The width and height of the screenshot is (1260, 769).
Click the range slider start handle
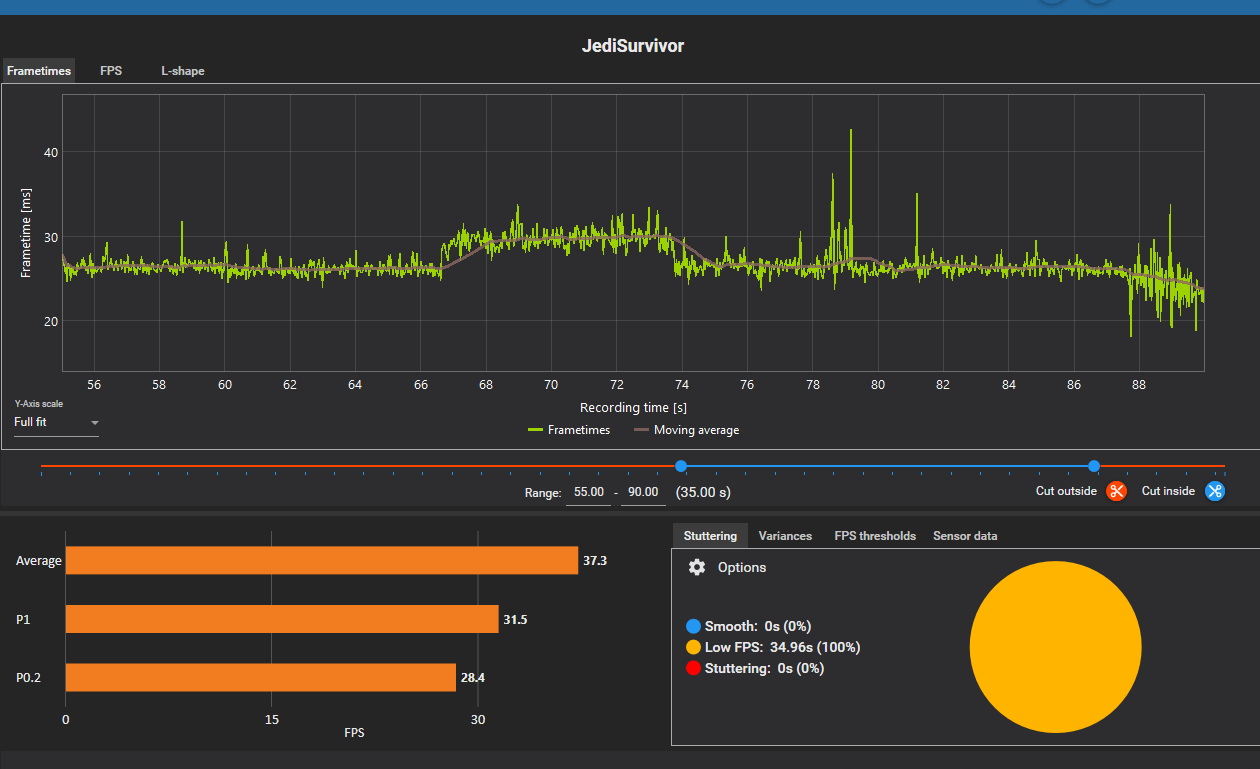point(681,466)
